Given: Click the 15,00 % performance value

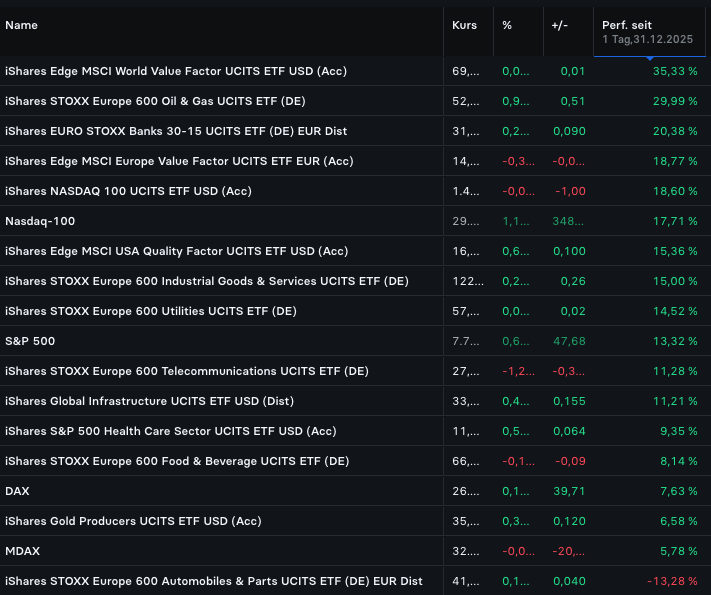Looking at the screenshot, I should click(x=675, y=281).
